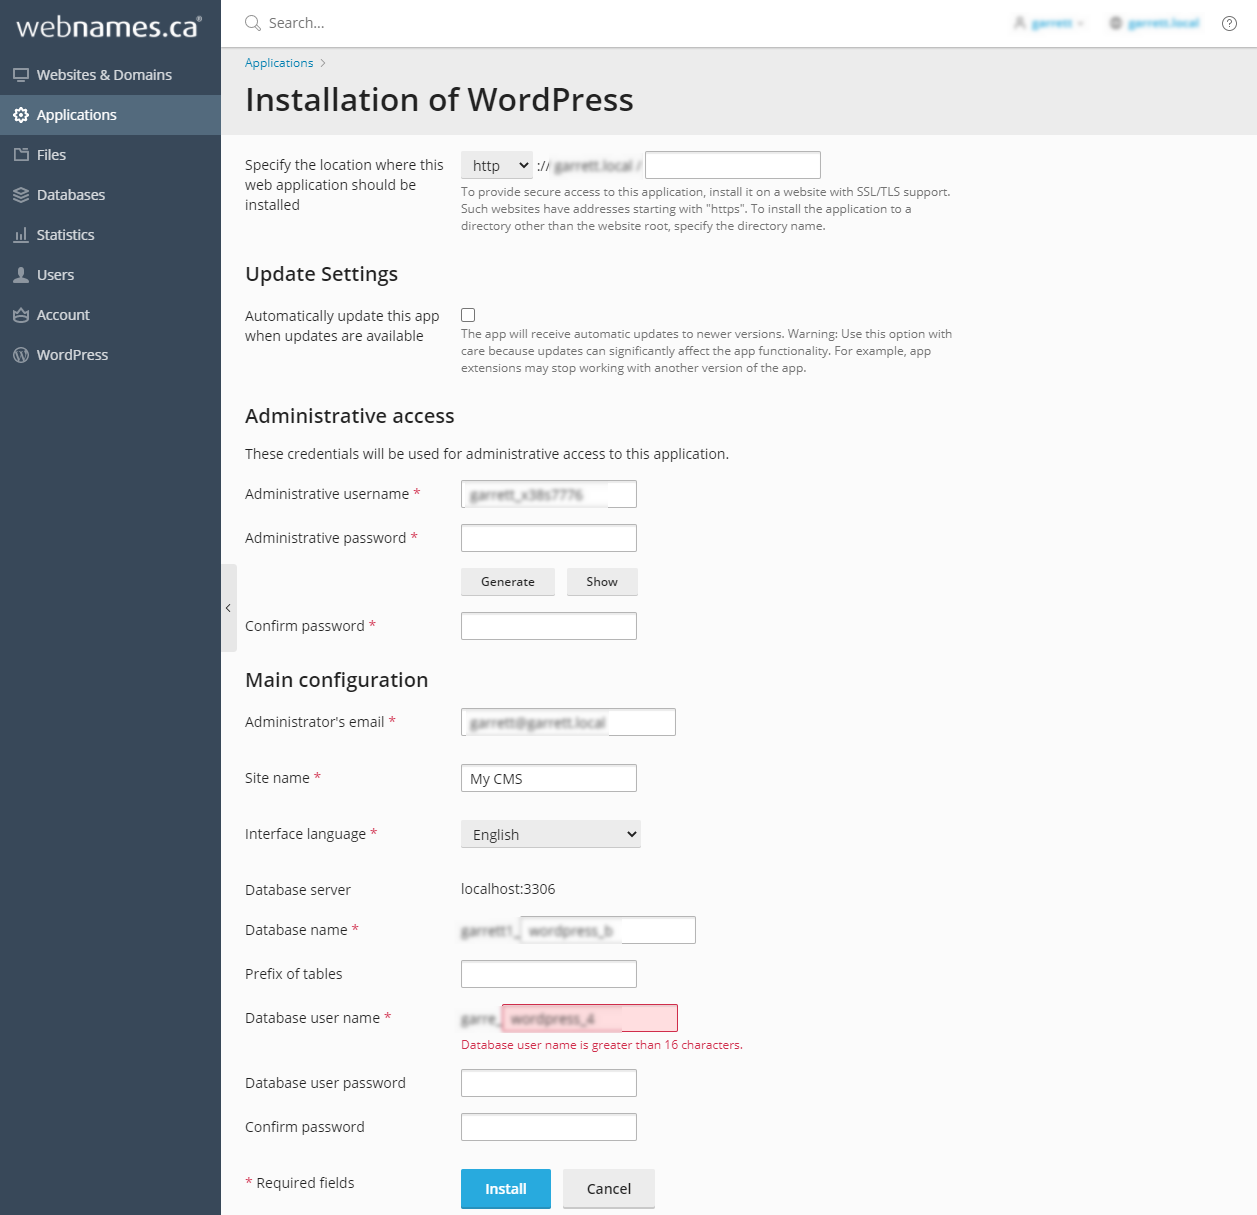Focus the Database name field

tap(608, 930)
